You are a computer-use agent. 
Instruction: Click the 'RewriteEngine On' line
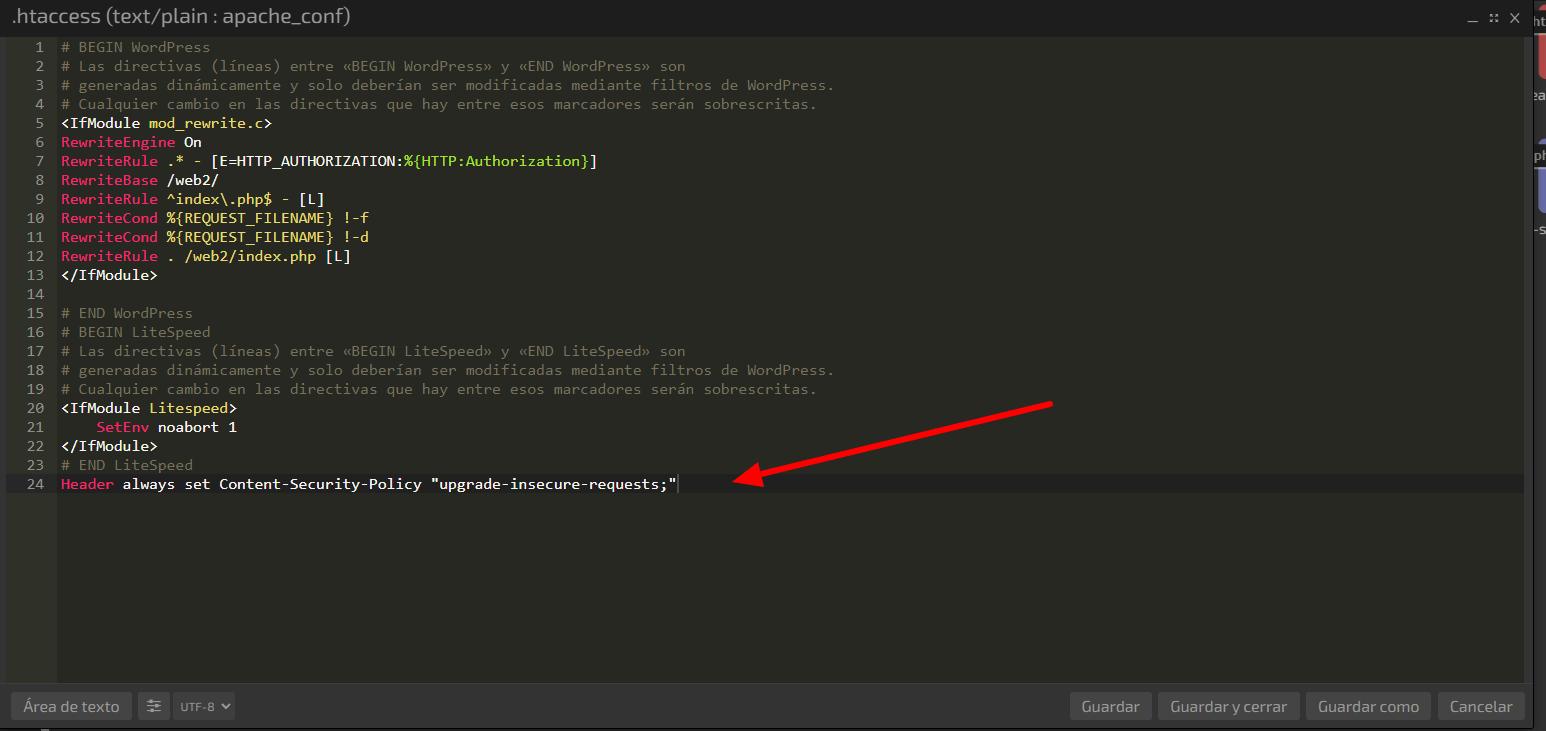[x=131, y=142]
